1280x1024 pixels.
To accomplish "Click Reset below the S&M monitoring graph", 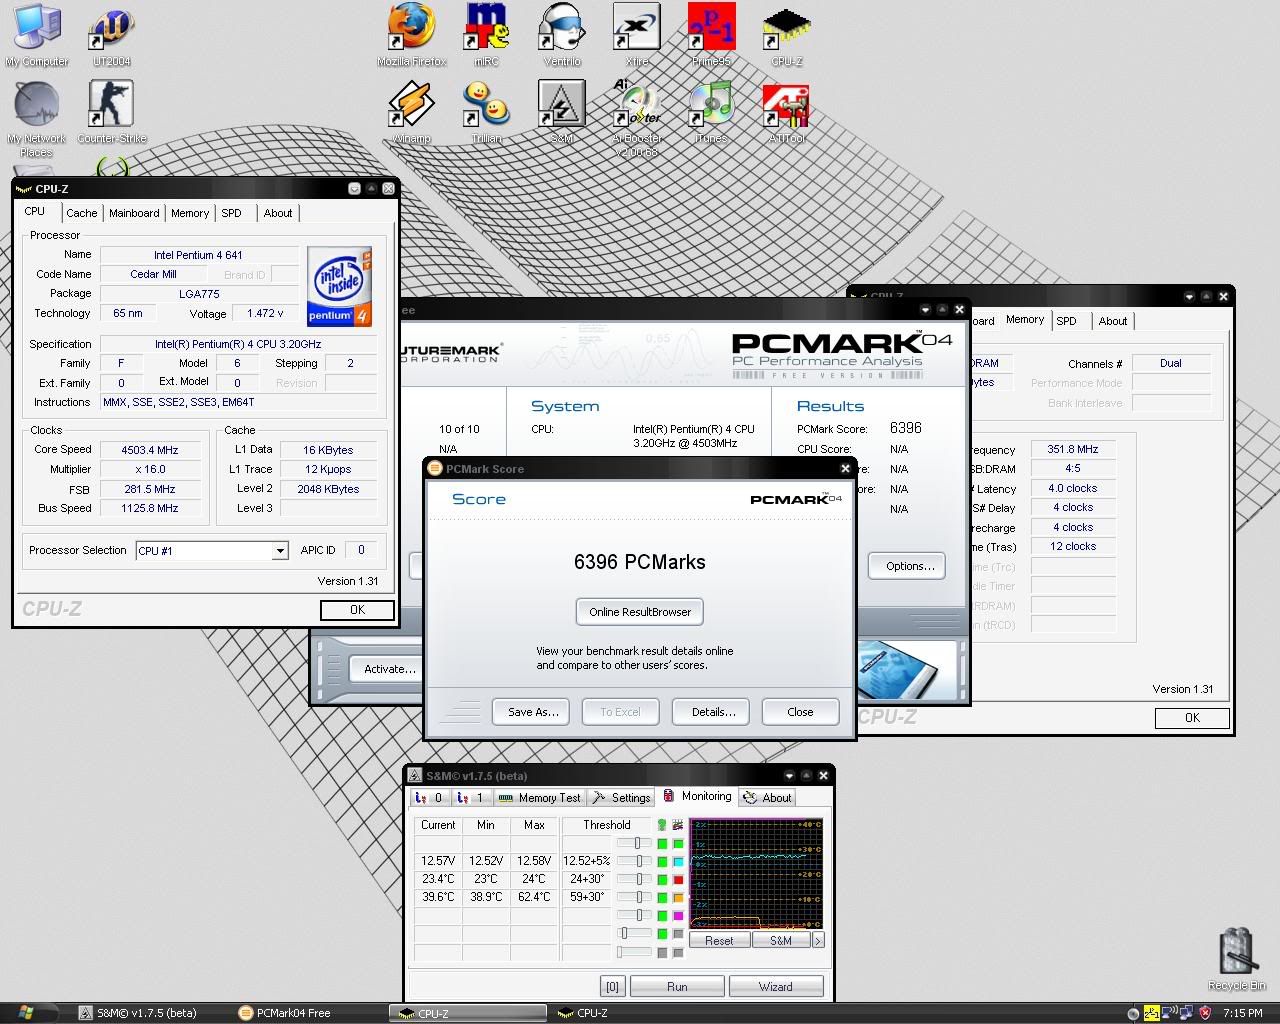I will point(719,940).
